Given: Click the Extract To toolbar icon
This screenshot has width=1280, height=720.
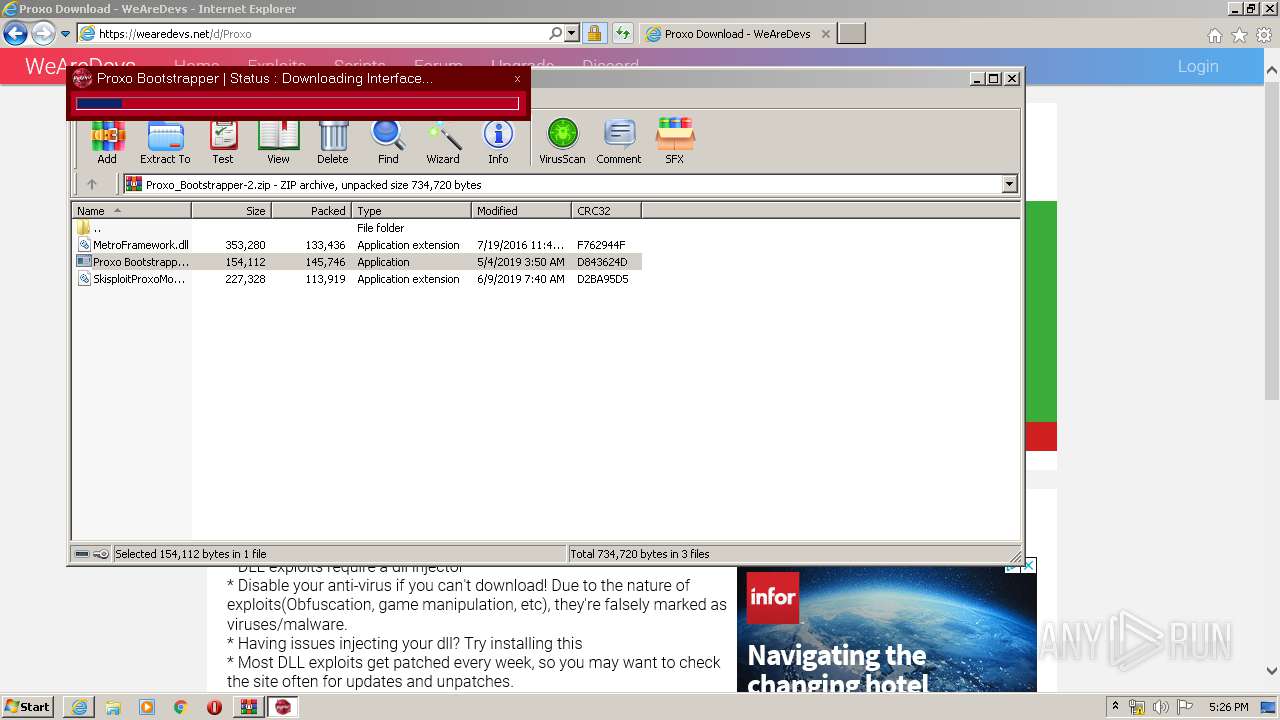Looking at the screenshot, I should click(165, 142).
